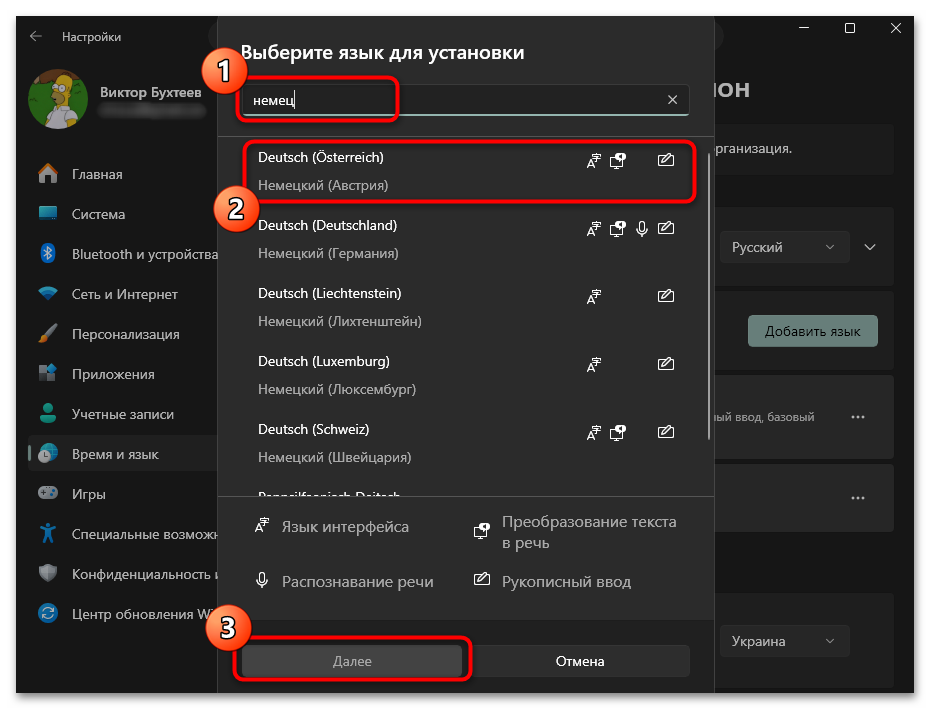Maximize the Settings window
930x709 pixels.
[x=849, y=28]
